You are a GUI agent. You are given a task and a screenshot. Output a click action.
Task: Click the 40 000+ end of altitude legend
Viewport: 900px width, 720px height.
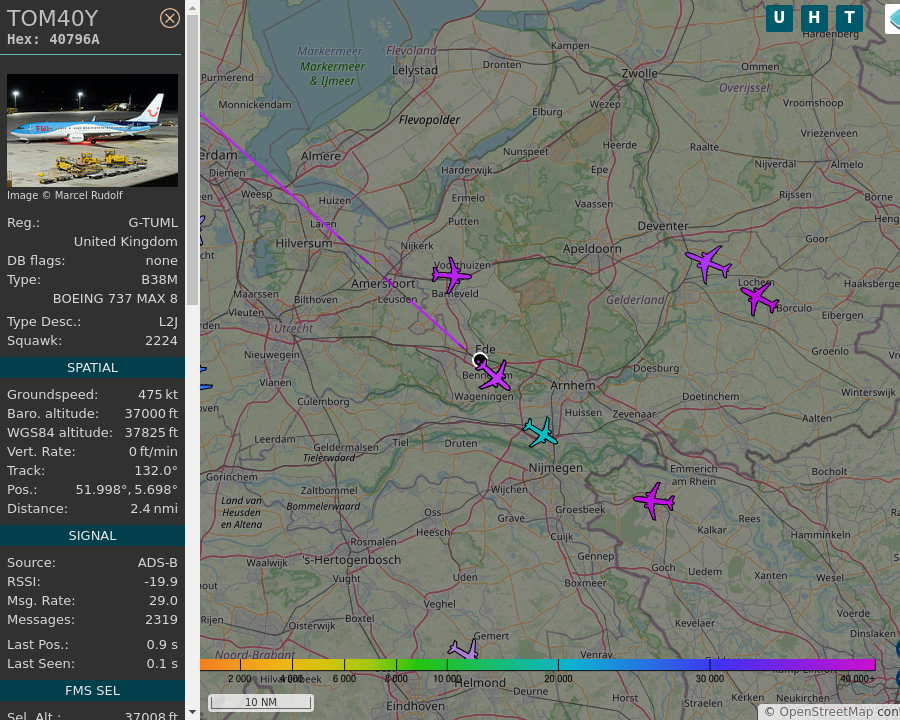(x=858, y=678)
